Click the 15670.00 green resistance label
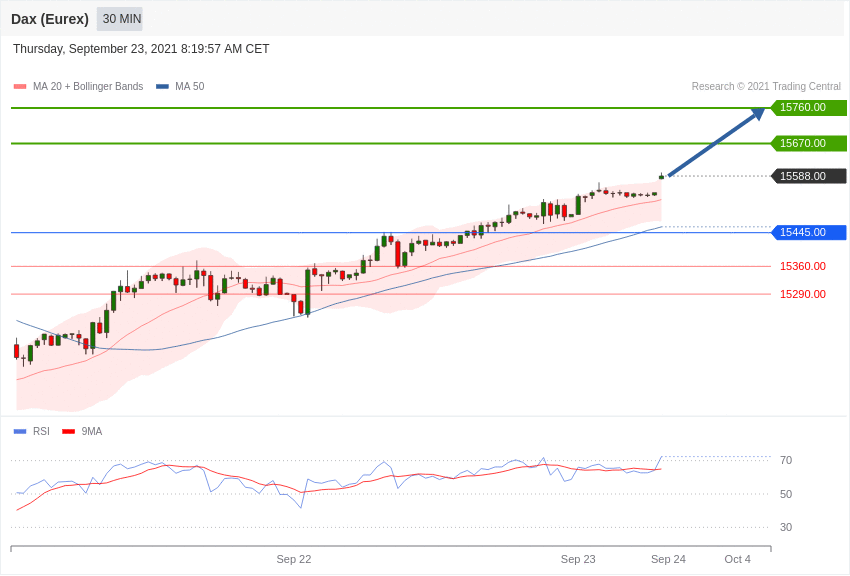 coord(808,143)
